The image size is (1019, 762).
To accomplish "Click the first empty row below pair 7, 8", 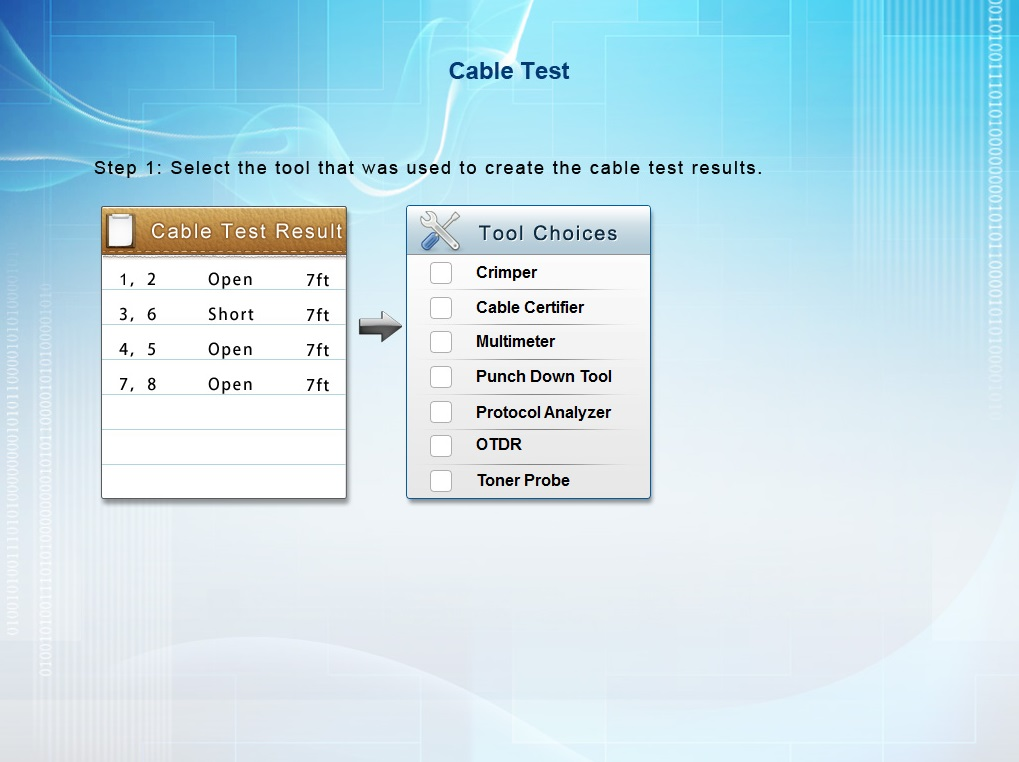I will click(x=224, y=413).
